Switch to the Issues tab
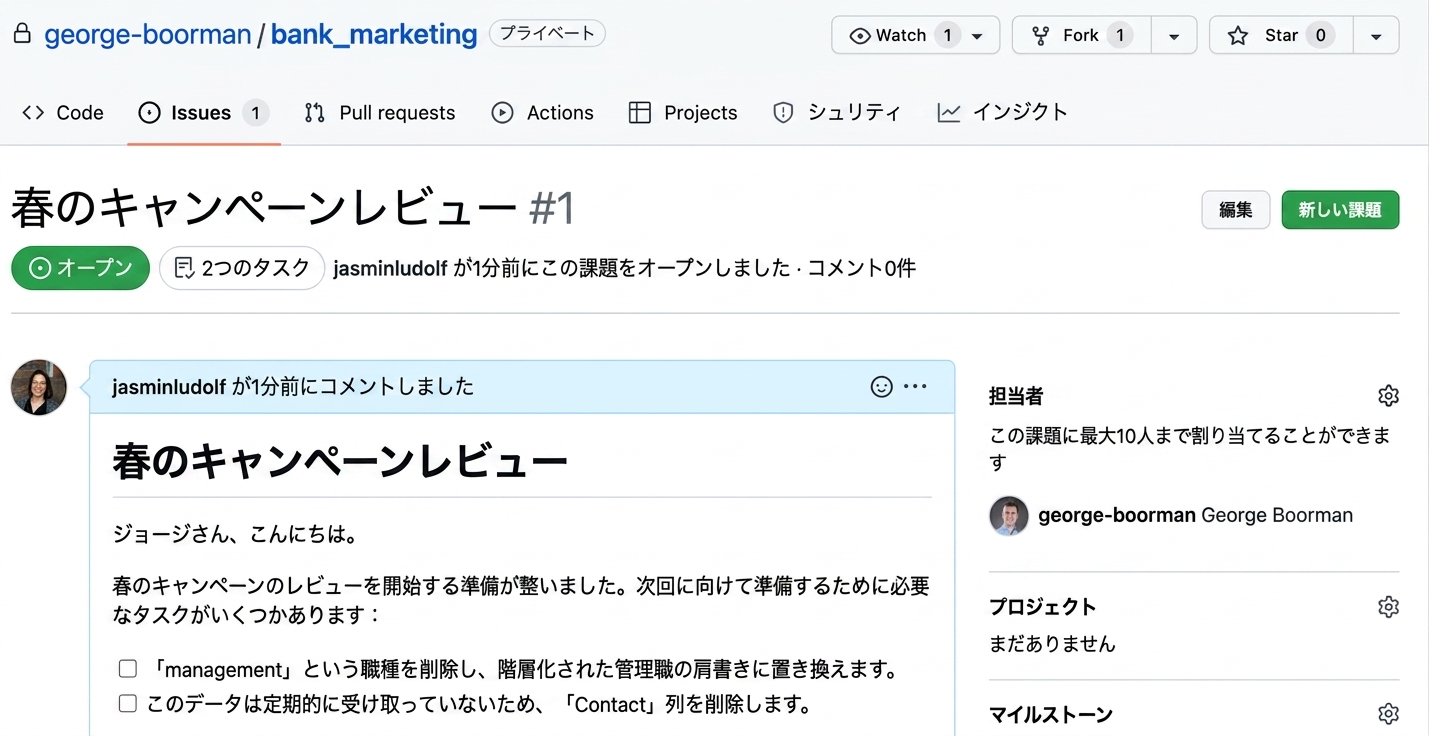This screenshot has width=1429, height=736. click(204, 113)
